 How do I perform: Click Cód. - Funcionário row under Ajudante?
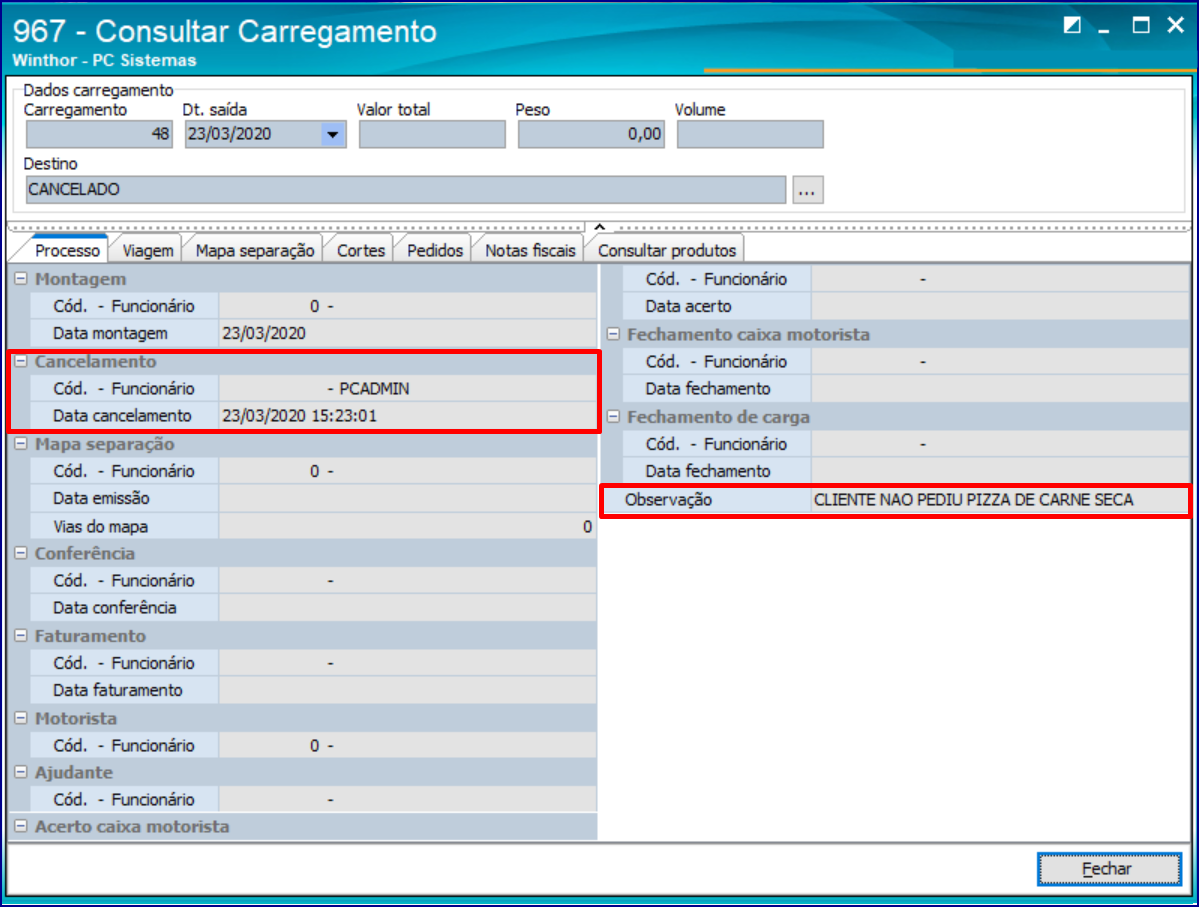314,799
